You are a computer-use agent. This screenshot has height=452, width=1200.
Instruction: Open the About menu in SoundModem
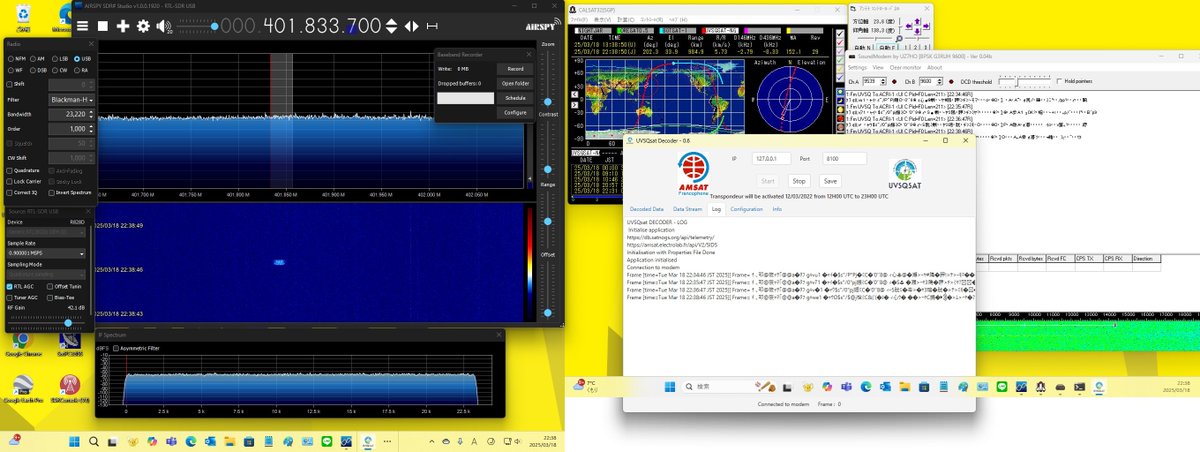(934, 68)
